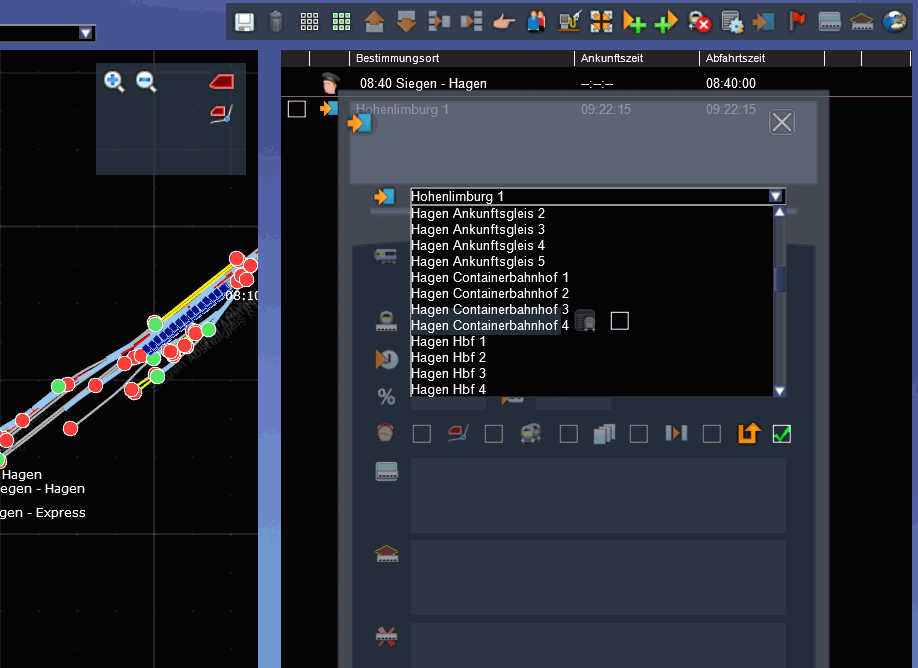
Task: Open the dropdown above the map
Action: tap(85, 33)
